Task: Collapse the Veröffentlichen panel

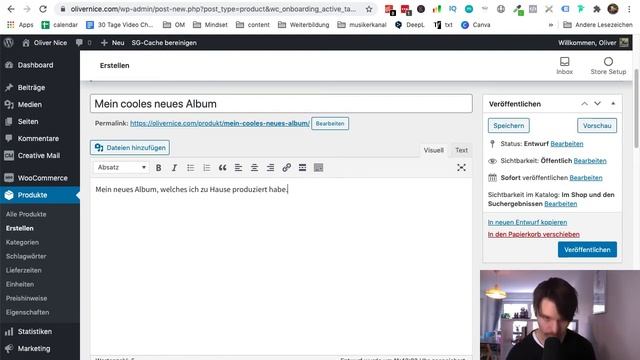Action: click(613, 104)
